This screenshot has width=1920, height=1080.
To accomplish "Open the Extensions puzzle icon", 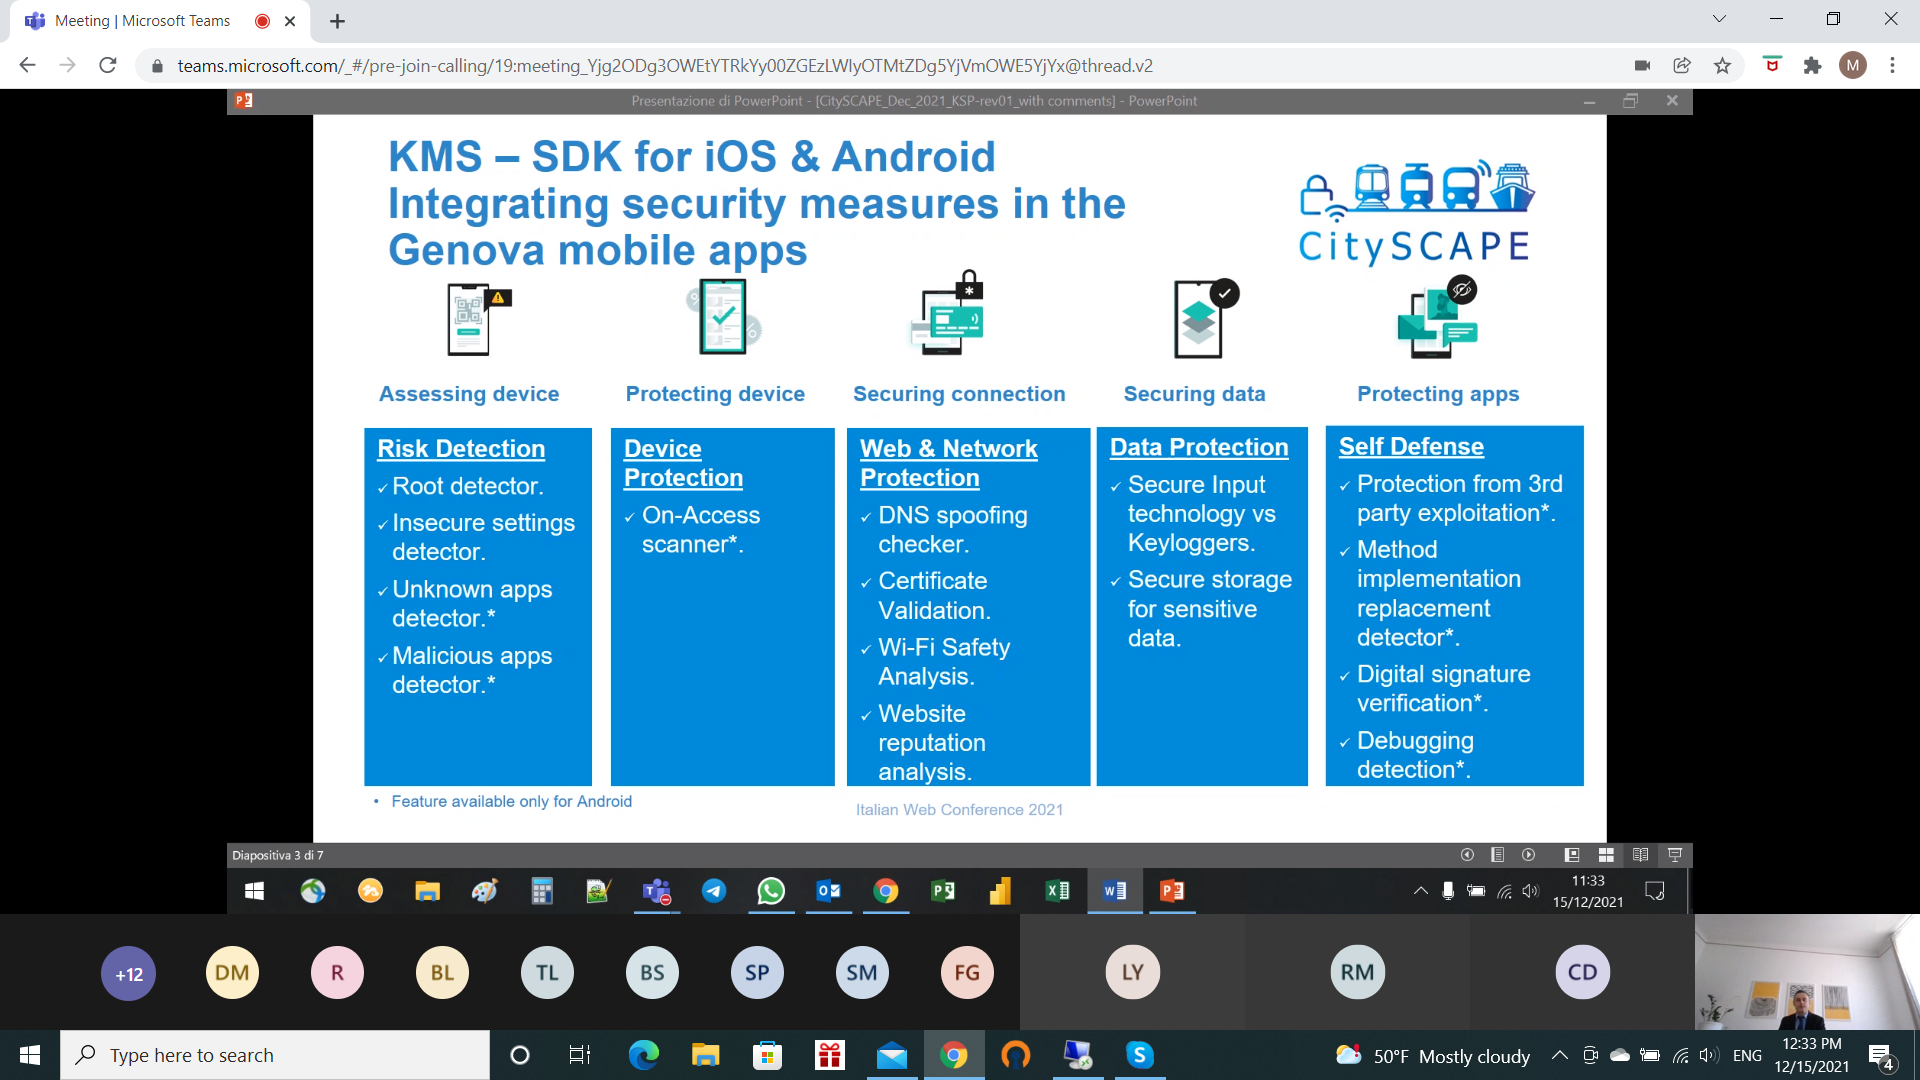I will [1812, 66].
